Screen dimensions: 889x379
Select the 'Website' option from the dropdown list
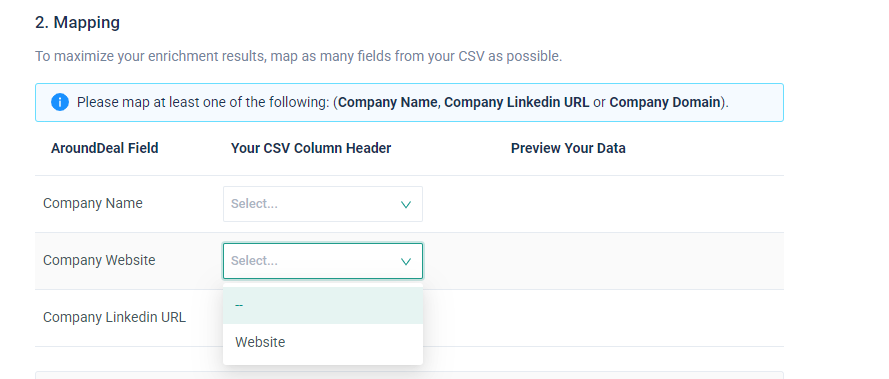(x=323, y=342)
